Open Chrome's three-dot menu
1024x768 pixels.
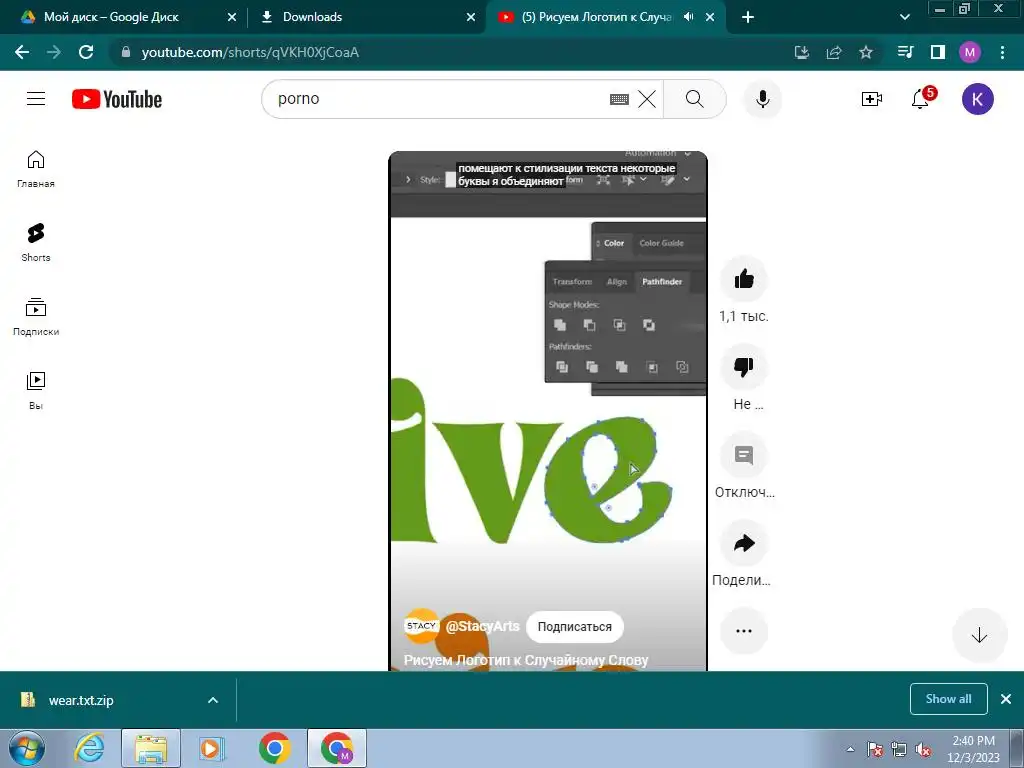coord(1002,52)
